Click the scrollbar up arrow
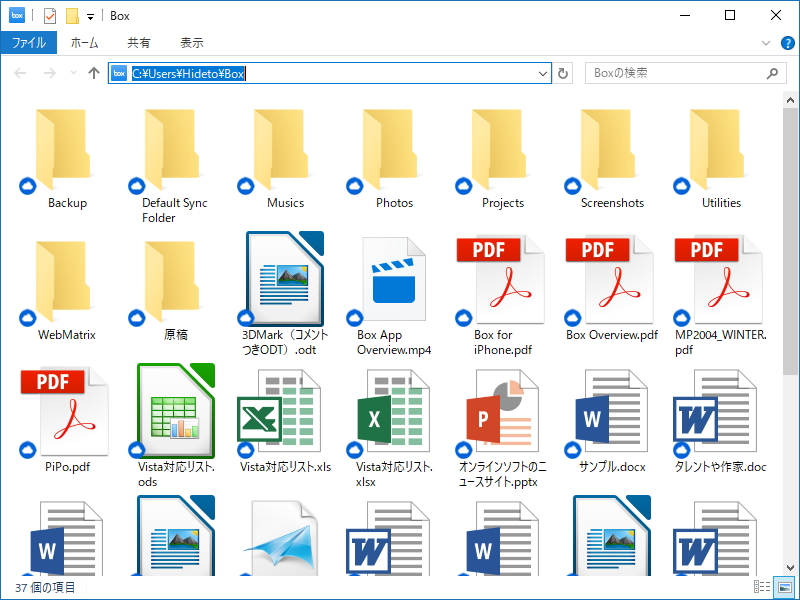The height and width of the screenshot is (600, 800). [x=790, y=101]
